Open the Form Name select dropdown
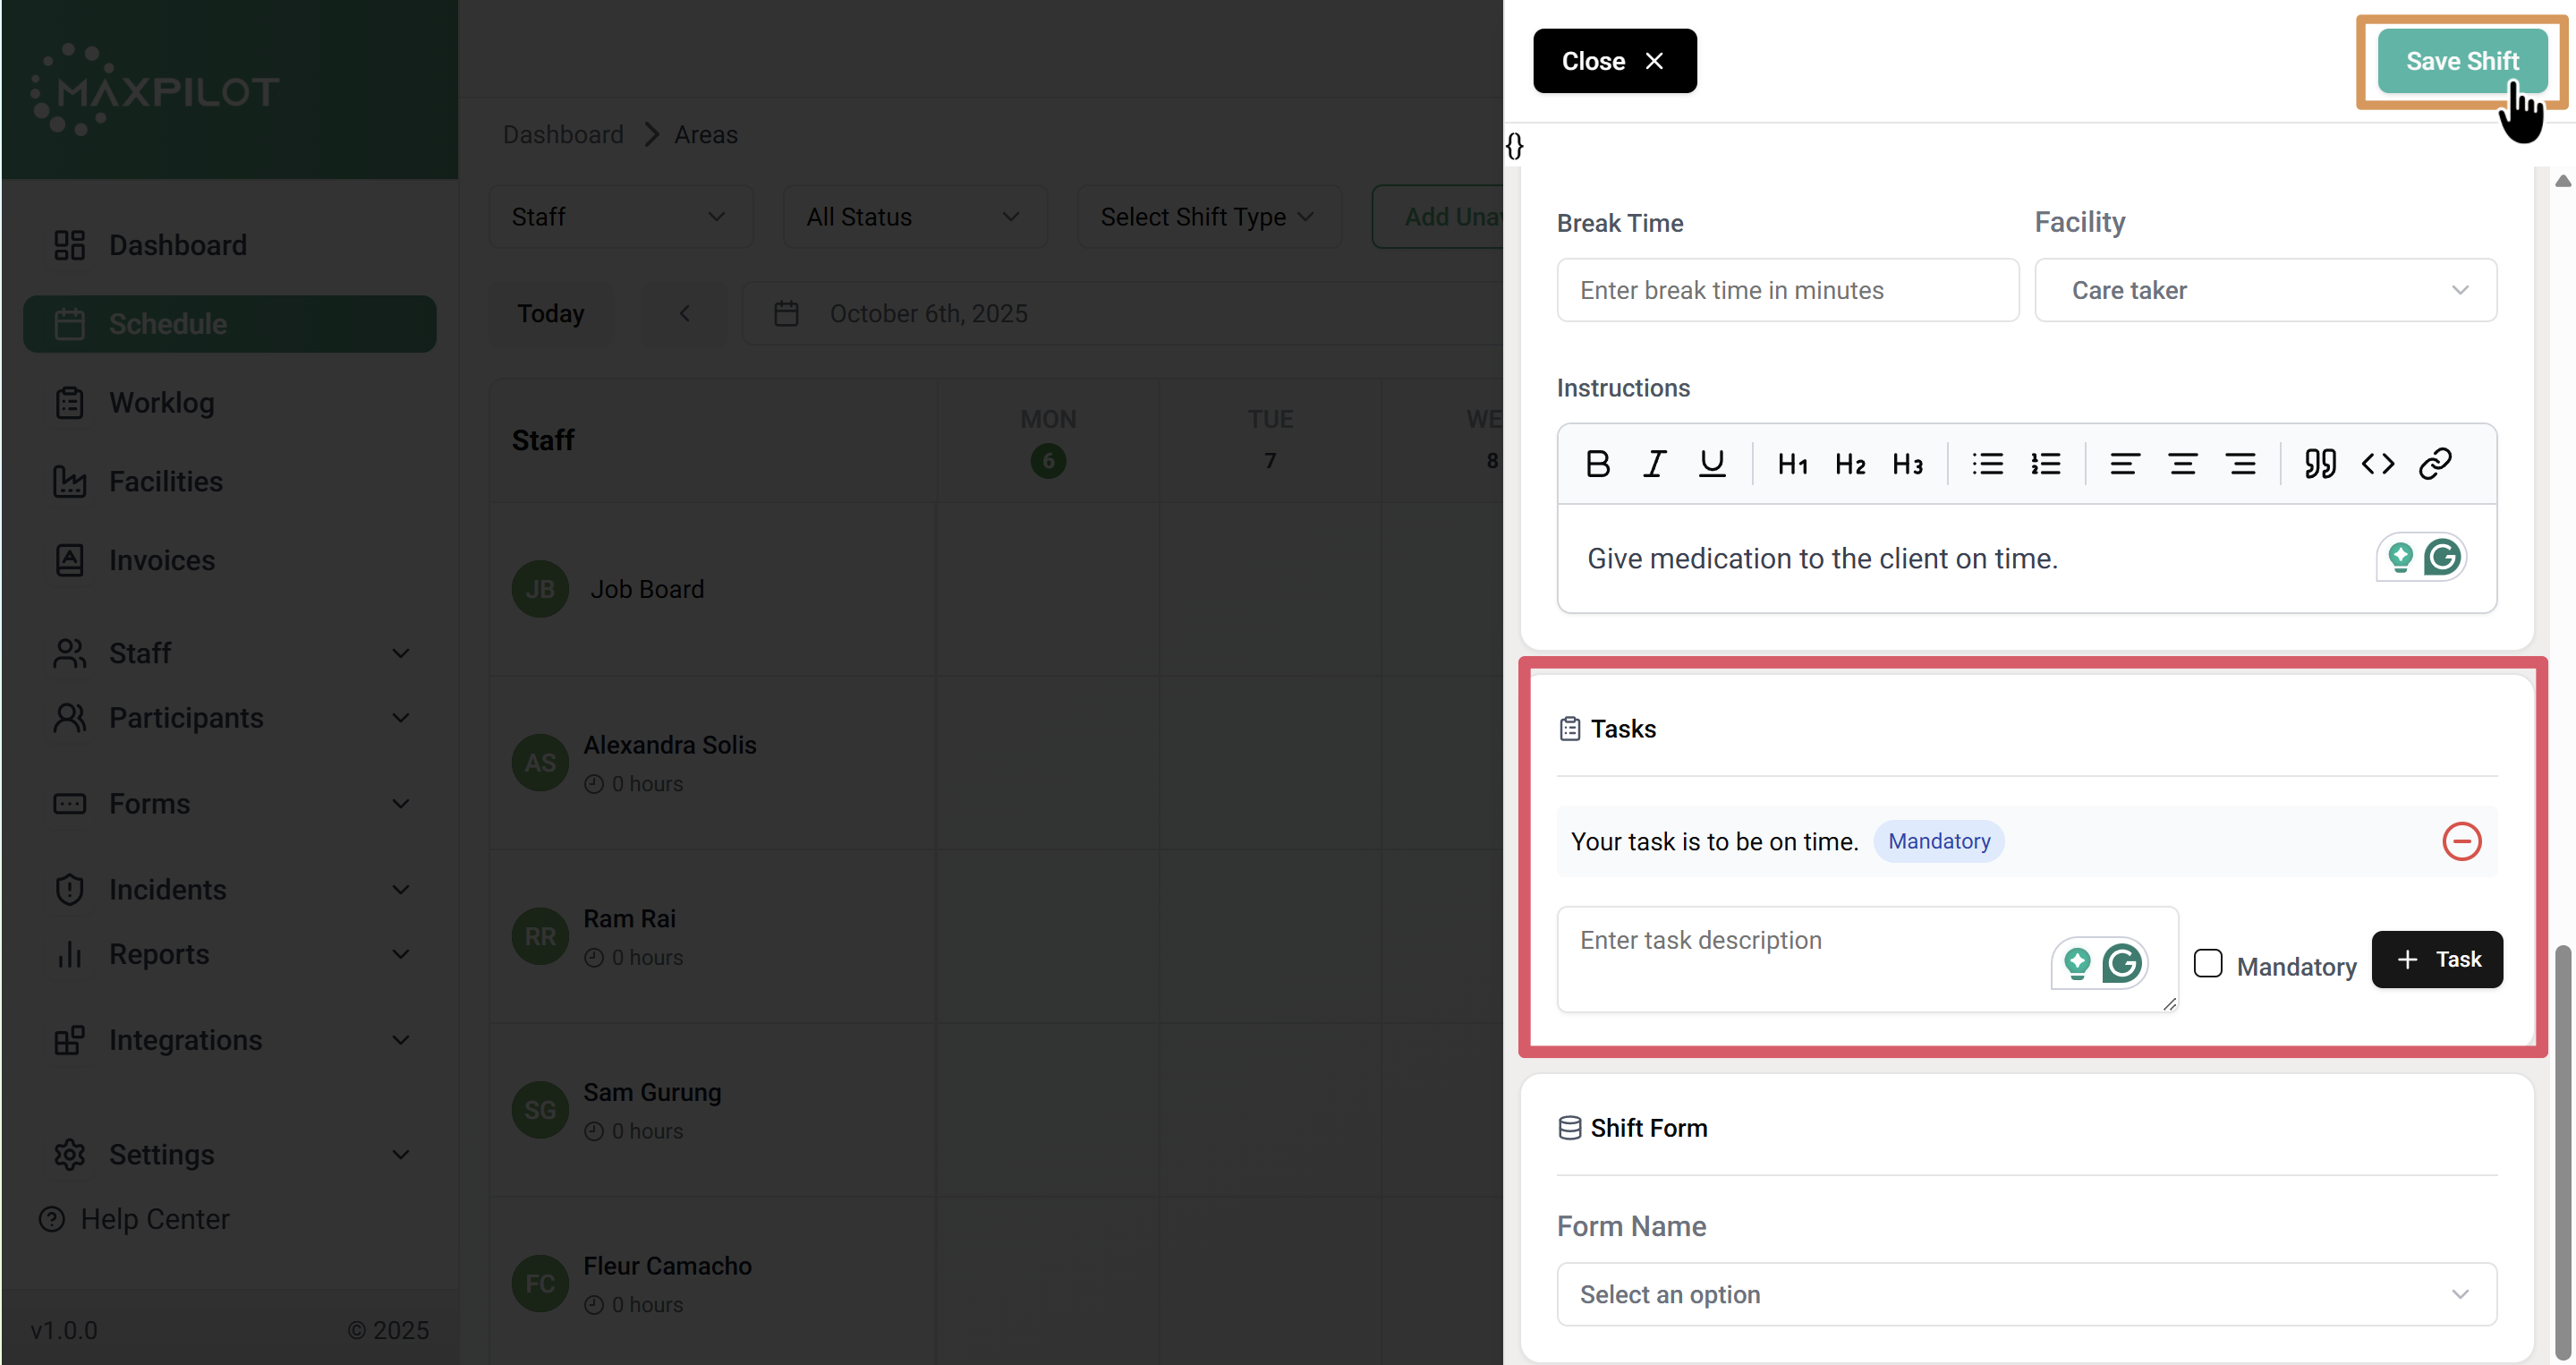This screenshot has width=2576, height=1365. pos(2026,1294)
